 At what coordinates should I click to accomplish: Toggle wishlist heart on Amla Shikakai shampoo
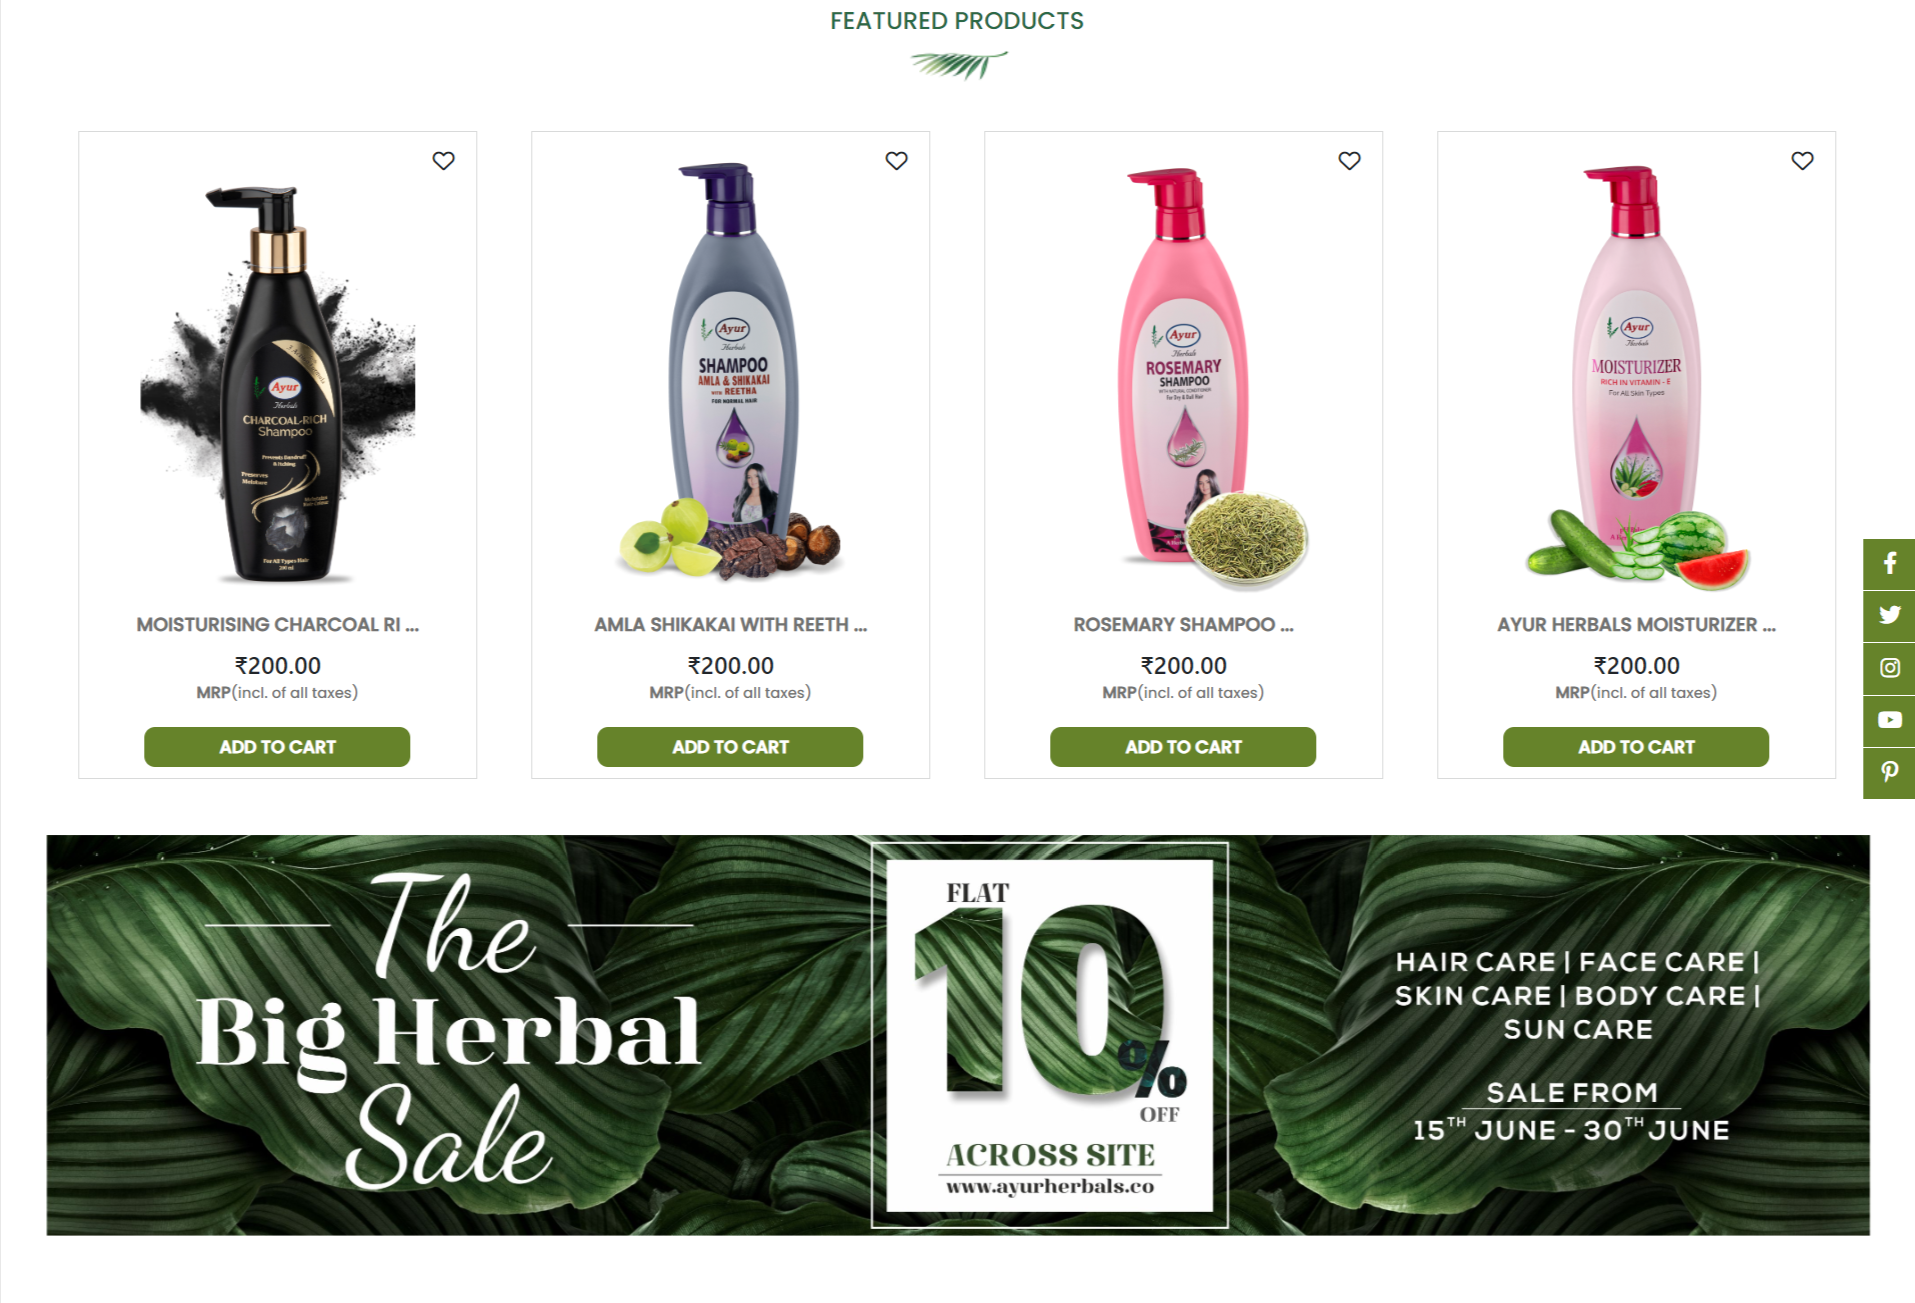(896, 161)
